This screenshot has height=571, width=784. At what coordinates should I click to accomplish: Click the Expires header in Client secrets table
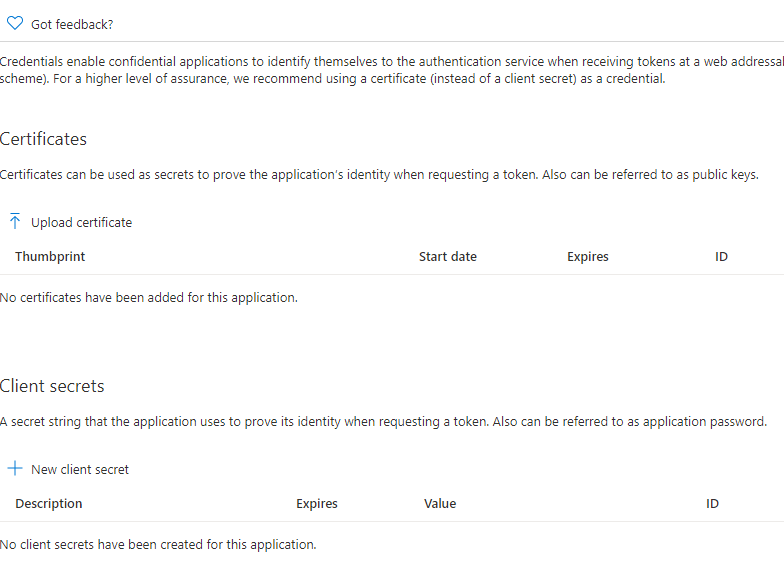(x=316, y=504)
